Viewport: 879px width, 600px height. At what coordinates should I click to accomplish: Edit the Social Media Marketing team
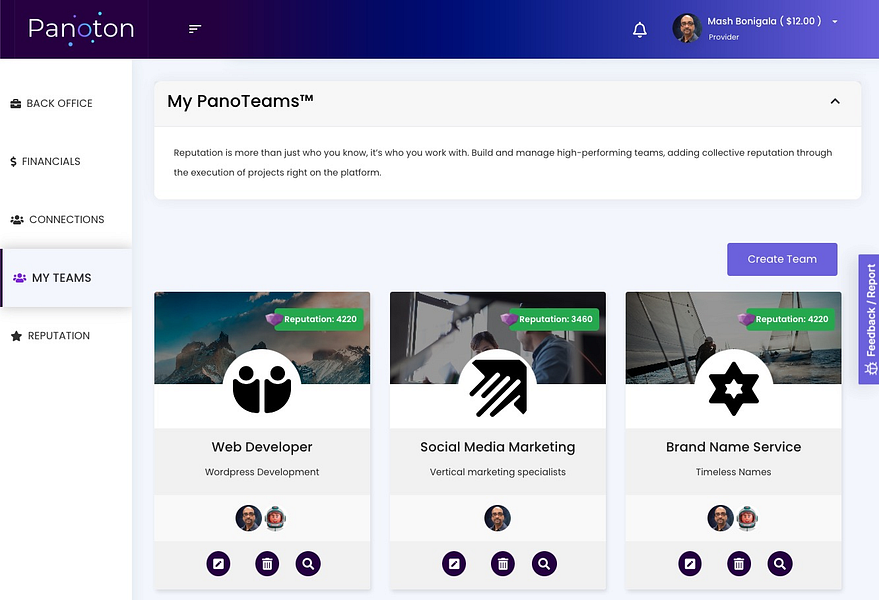(454, 564)
